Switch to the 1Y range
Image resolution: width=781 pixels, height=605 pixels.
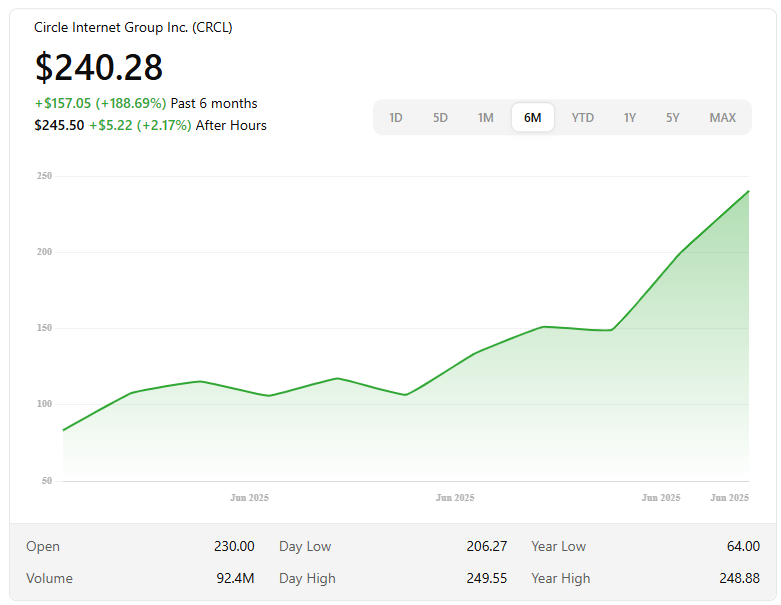(x=630, y=118)
